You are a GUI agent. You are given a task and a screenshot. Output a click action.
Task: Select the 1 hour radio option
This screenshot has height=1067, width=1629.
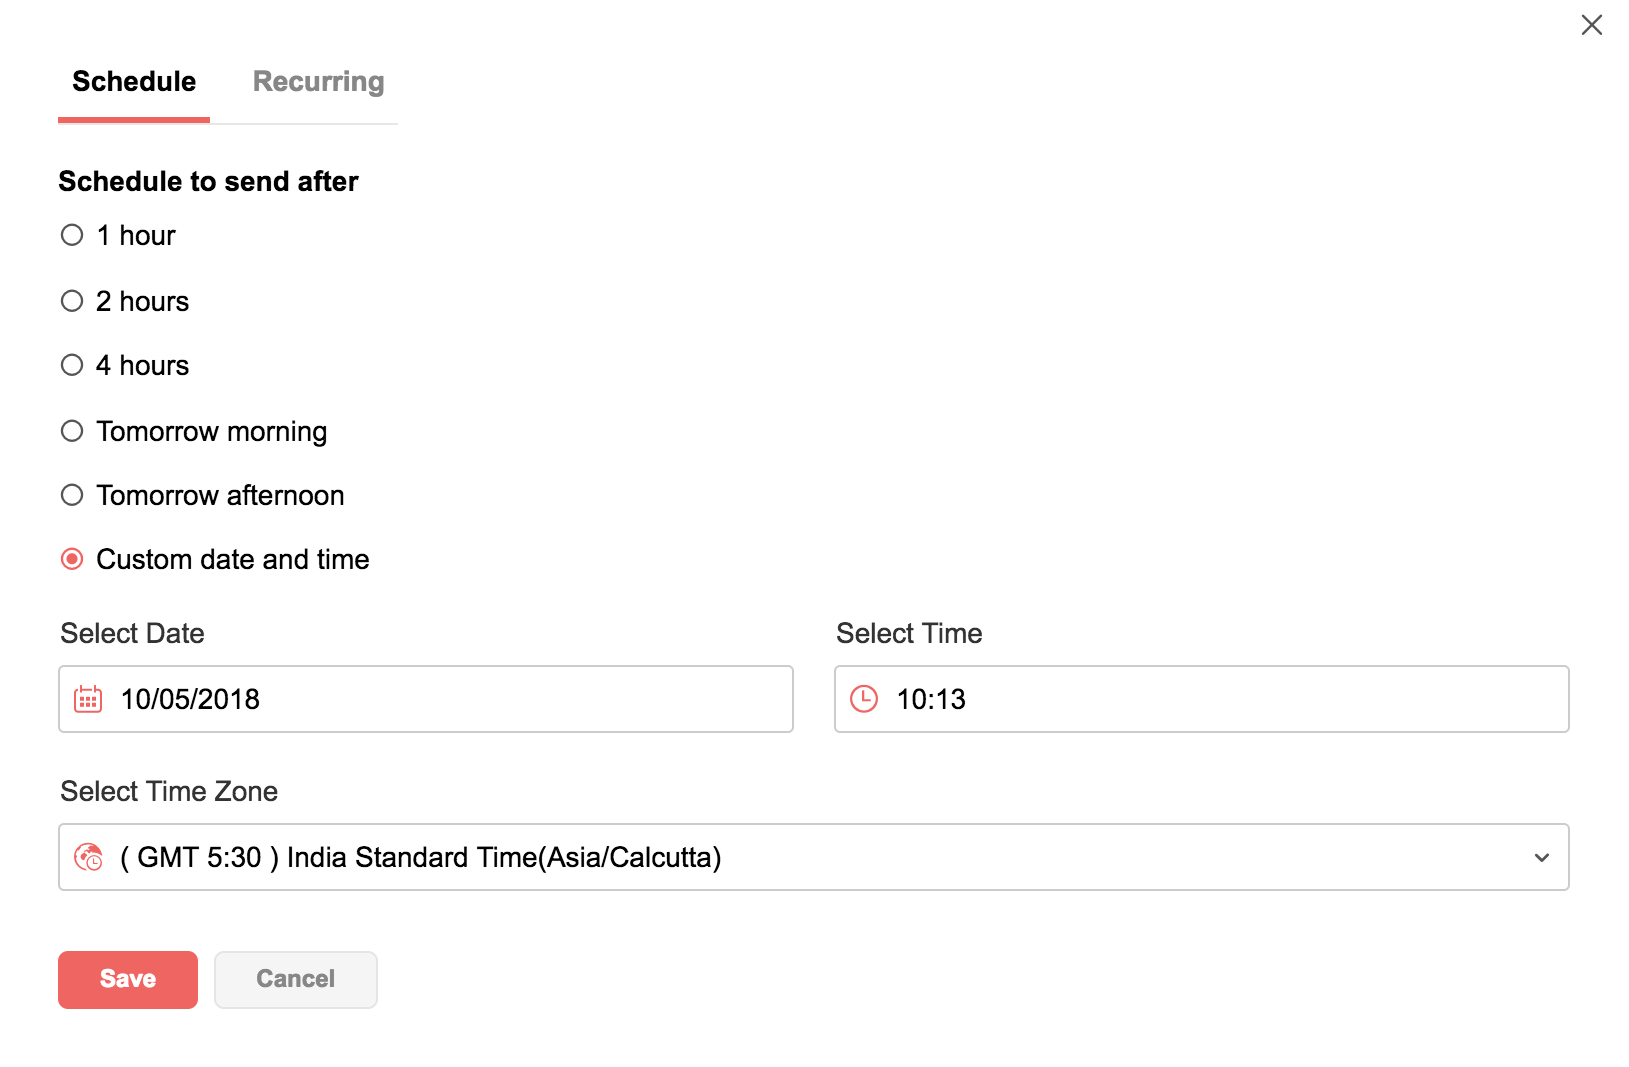coord(72,235)
